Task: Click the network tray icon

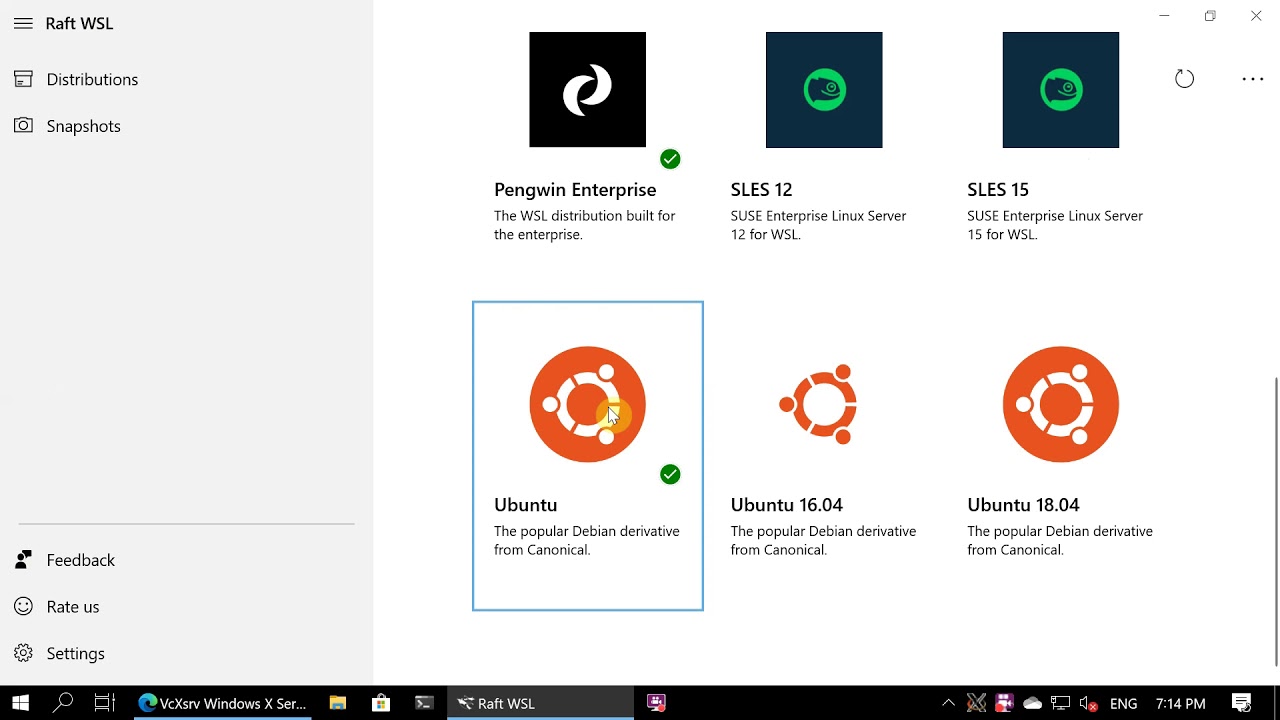Action: [x=1061, y=704]
